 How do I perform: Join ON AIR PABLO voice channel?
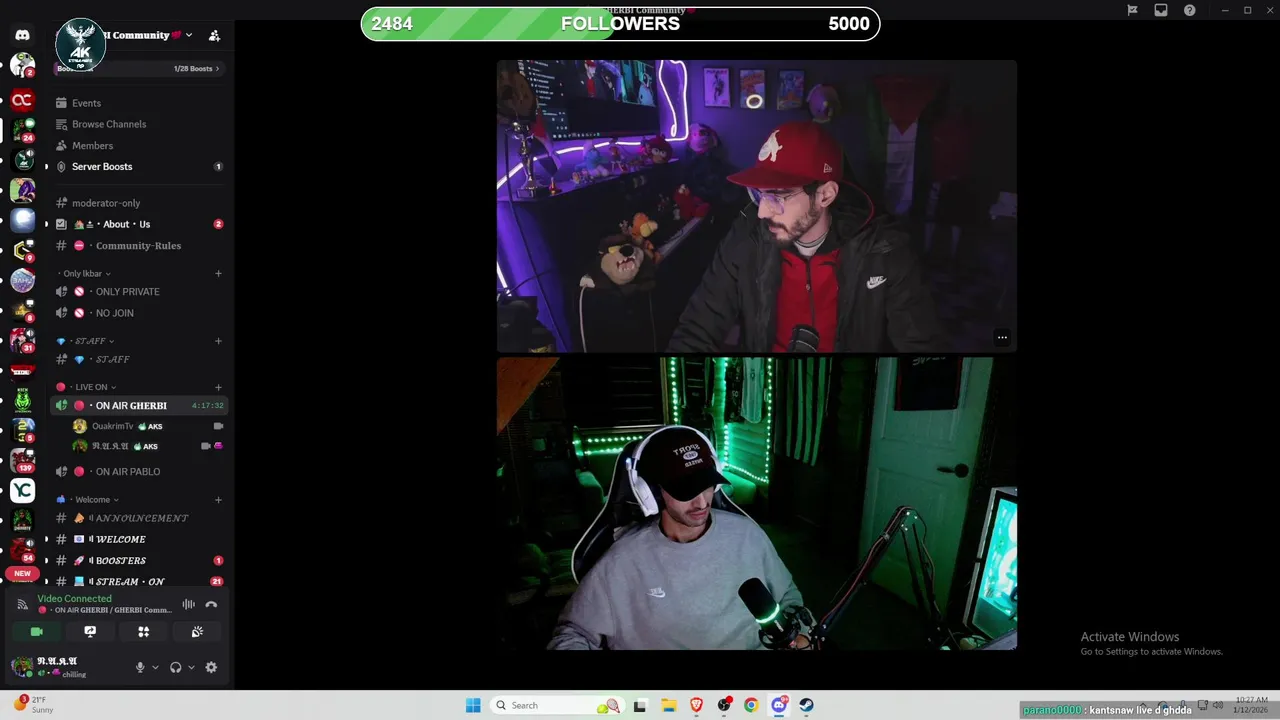click(x=139, y=472)
